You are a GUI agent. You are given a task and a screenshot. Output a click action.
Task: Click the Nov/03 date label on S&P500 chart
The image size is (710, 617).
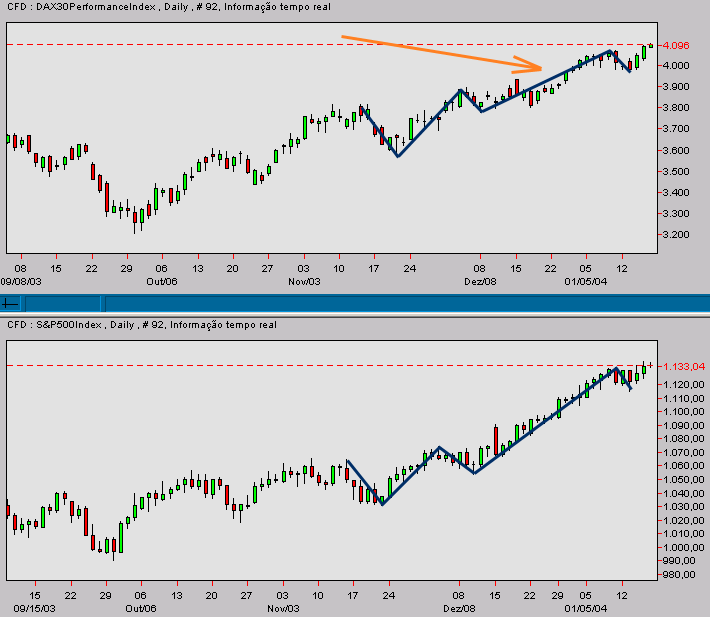pos(283,608)
